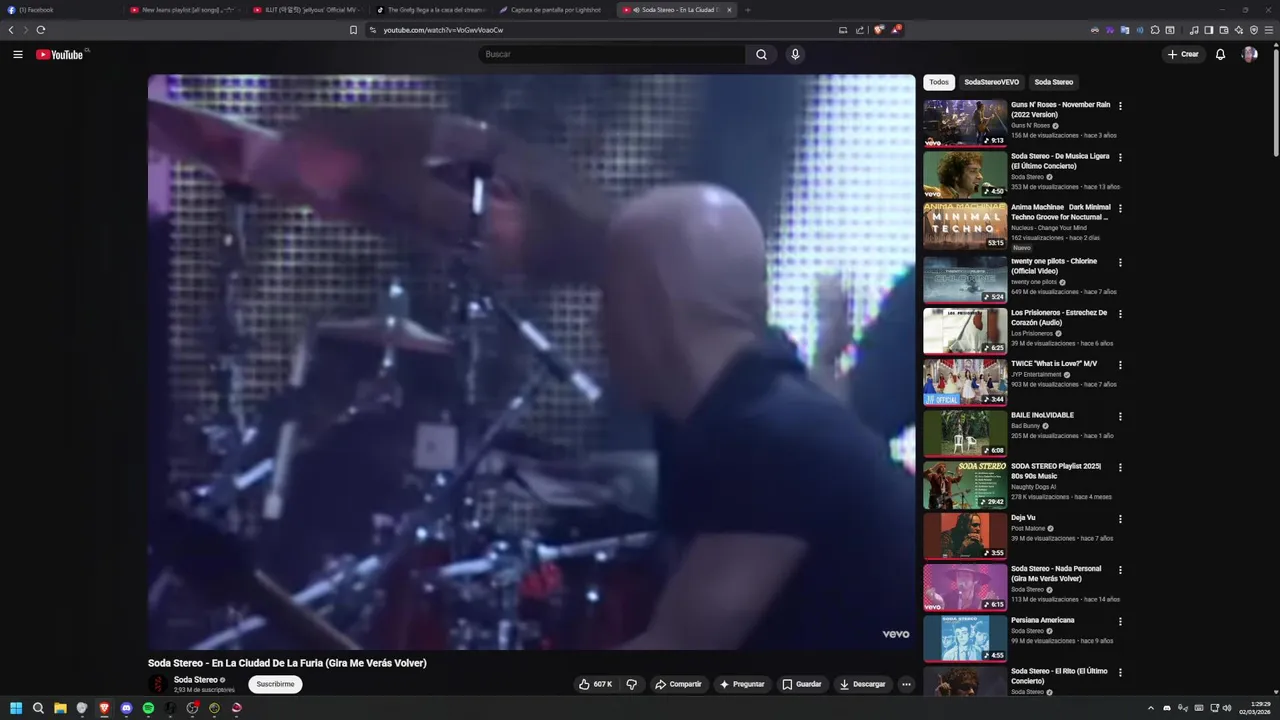
Task: Open Guns N' Roses November Rain thumbnail
Action: 965,123
